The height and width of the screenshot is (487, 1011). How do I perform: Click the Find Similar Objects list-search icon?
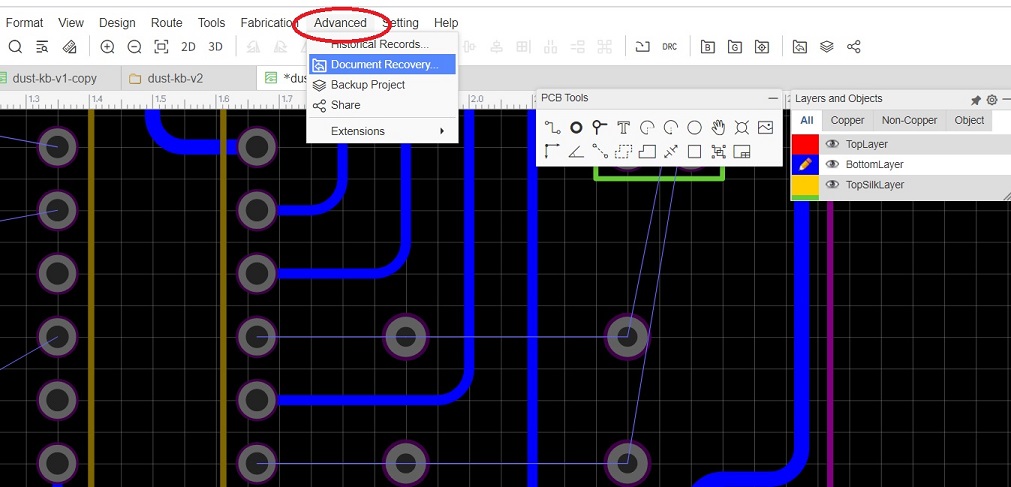tap(42, 46)
